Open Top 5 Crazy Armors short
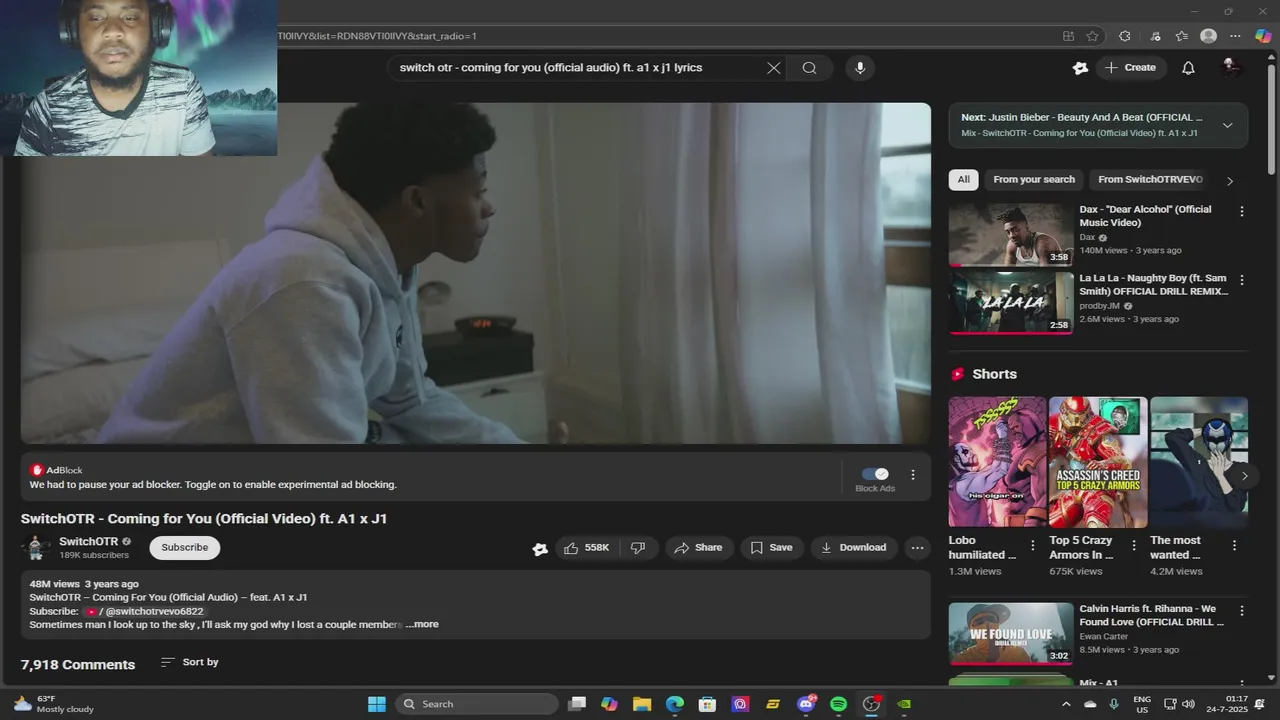1280x720 pixels. pos(1098,462)
